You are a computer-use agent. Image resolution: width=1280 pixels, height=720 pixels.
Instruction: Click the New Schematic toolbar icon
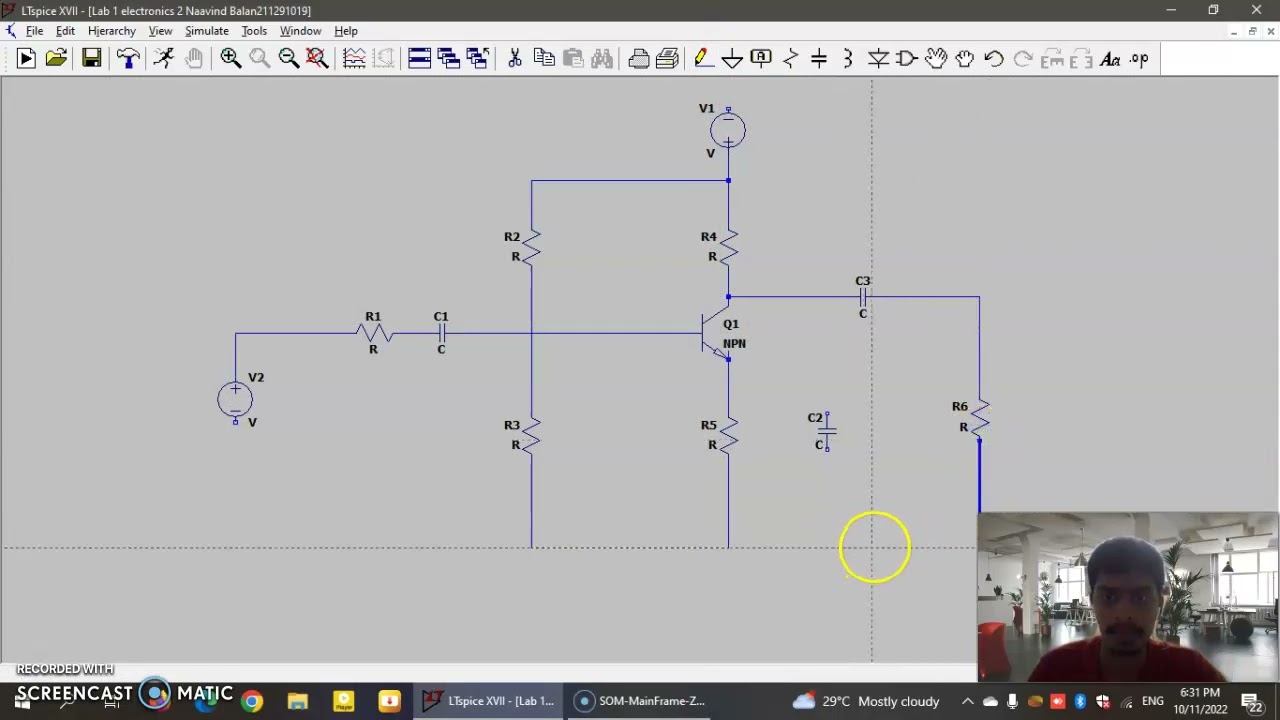click(x=26, y=59)
